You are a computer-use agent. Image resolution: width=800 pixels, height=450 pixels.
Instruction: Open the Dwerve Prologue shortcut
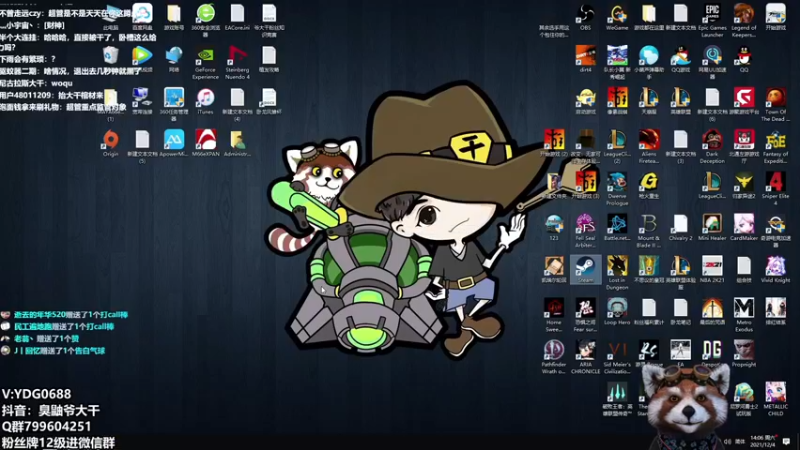point(617,188)
